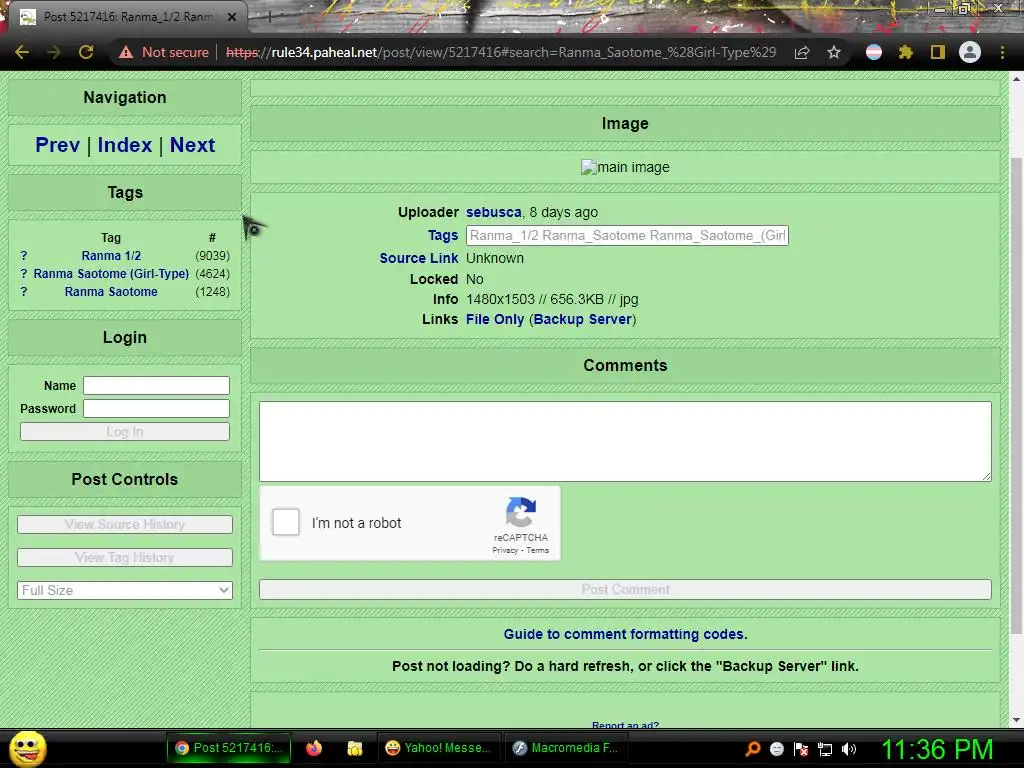Click the smiley face start button

tap(27, 748)
